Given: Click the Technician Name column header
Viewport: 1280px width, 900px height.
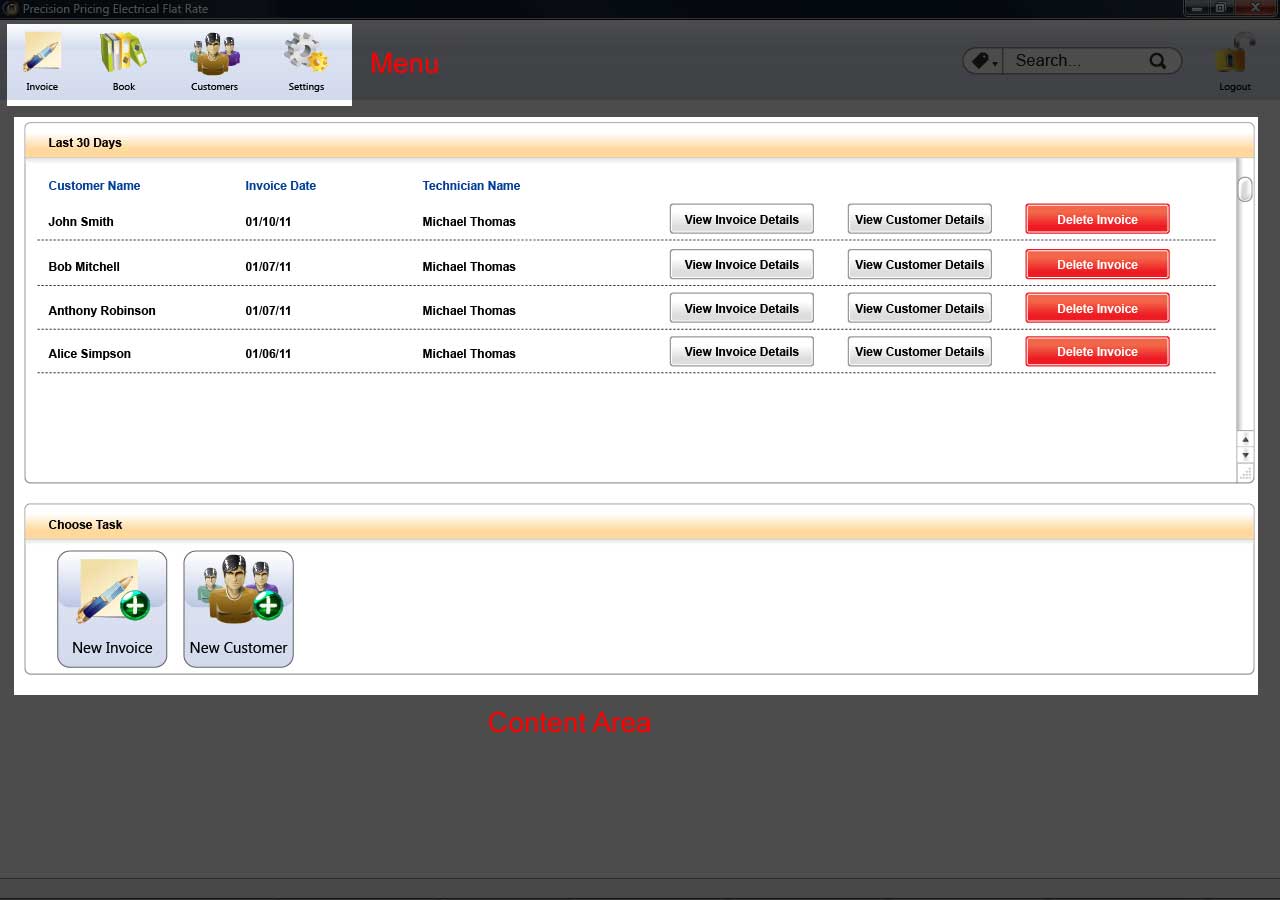Looking at the screenshot, I should (x=471, y=186).
